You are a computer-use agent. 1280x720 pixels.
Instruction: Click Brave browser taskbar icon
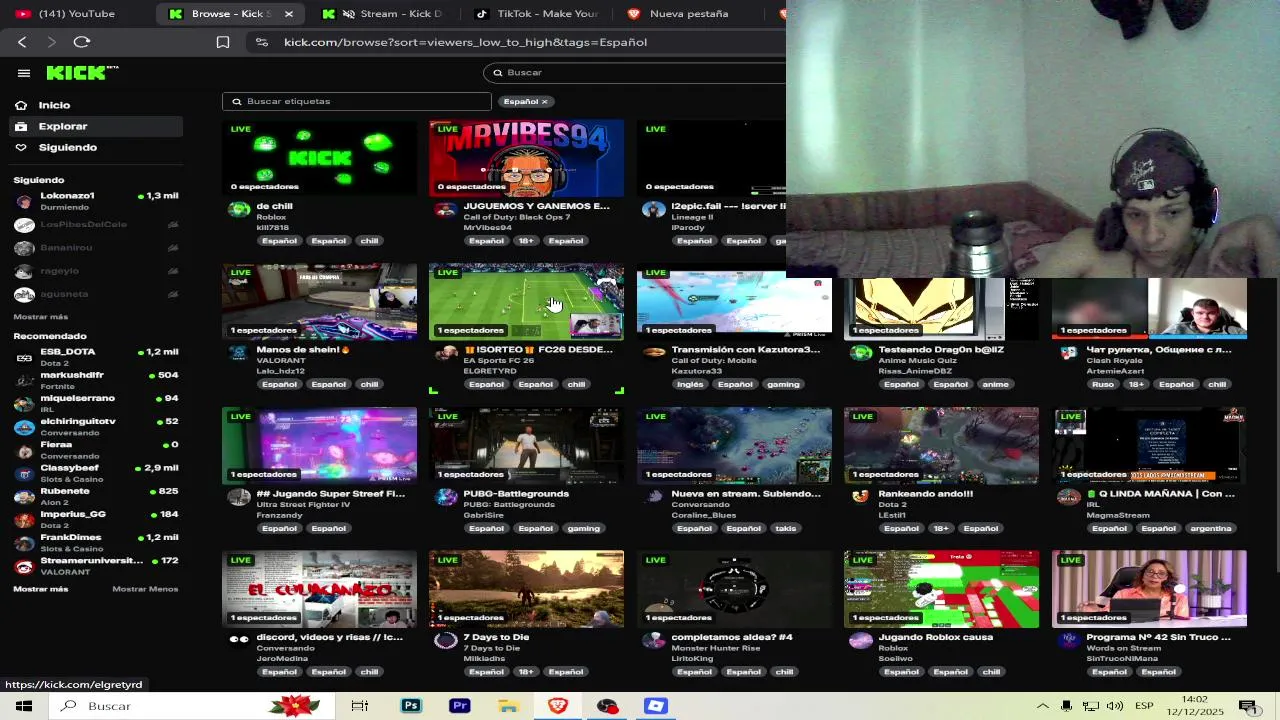558,706
